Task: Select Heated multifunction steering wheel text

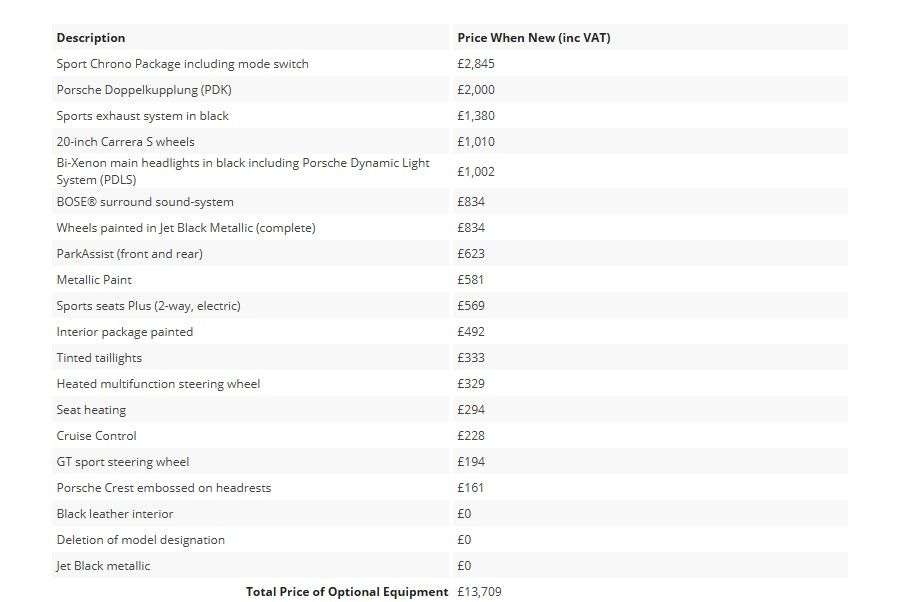Action: (158, 384)
